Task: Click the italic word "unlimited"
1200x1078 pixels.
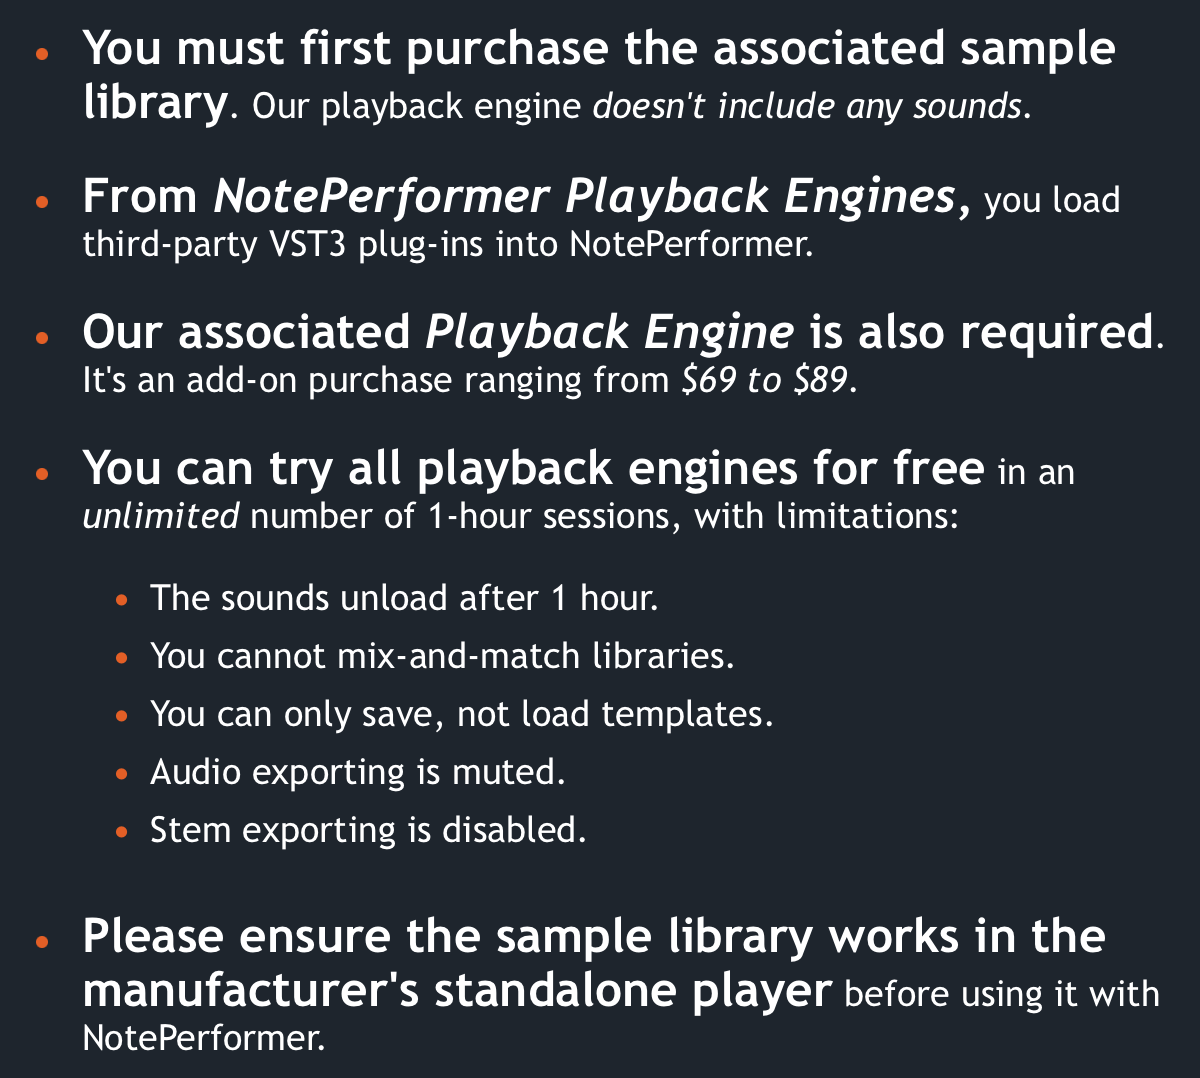Action: [160, 517]
